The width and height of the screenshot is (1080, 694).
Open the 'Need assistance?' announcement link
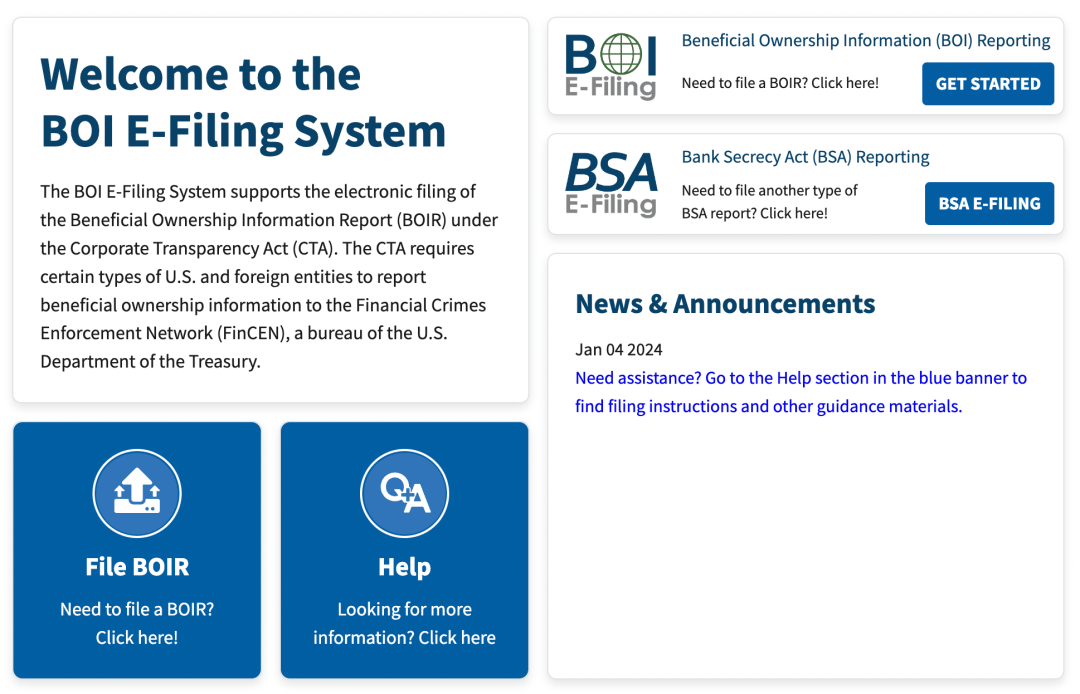tap(800, 392)
